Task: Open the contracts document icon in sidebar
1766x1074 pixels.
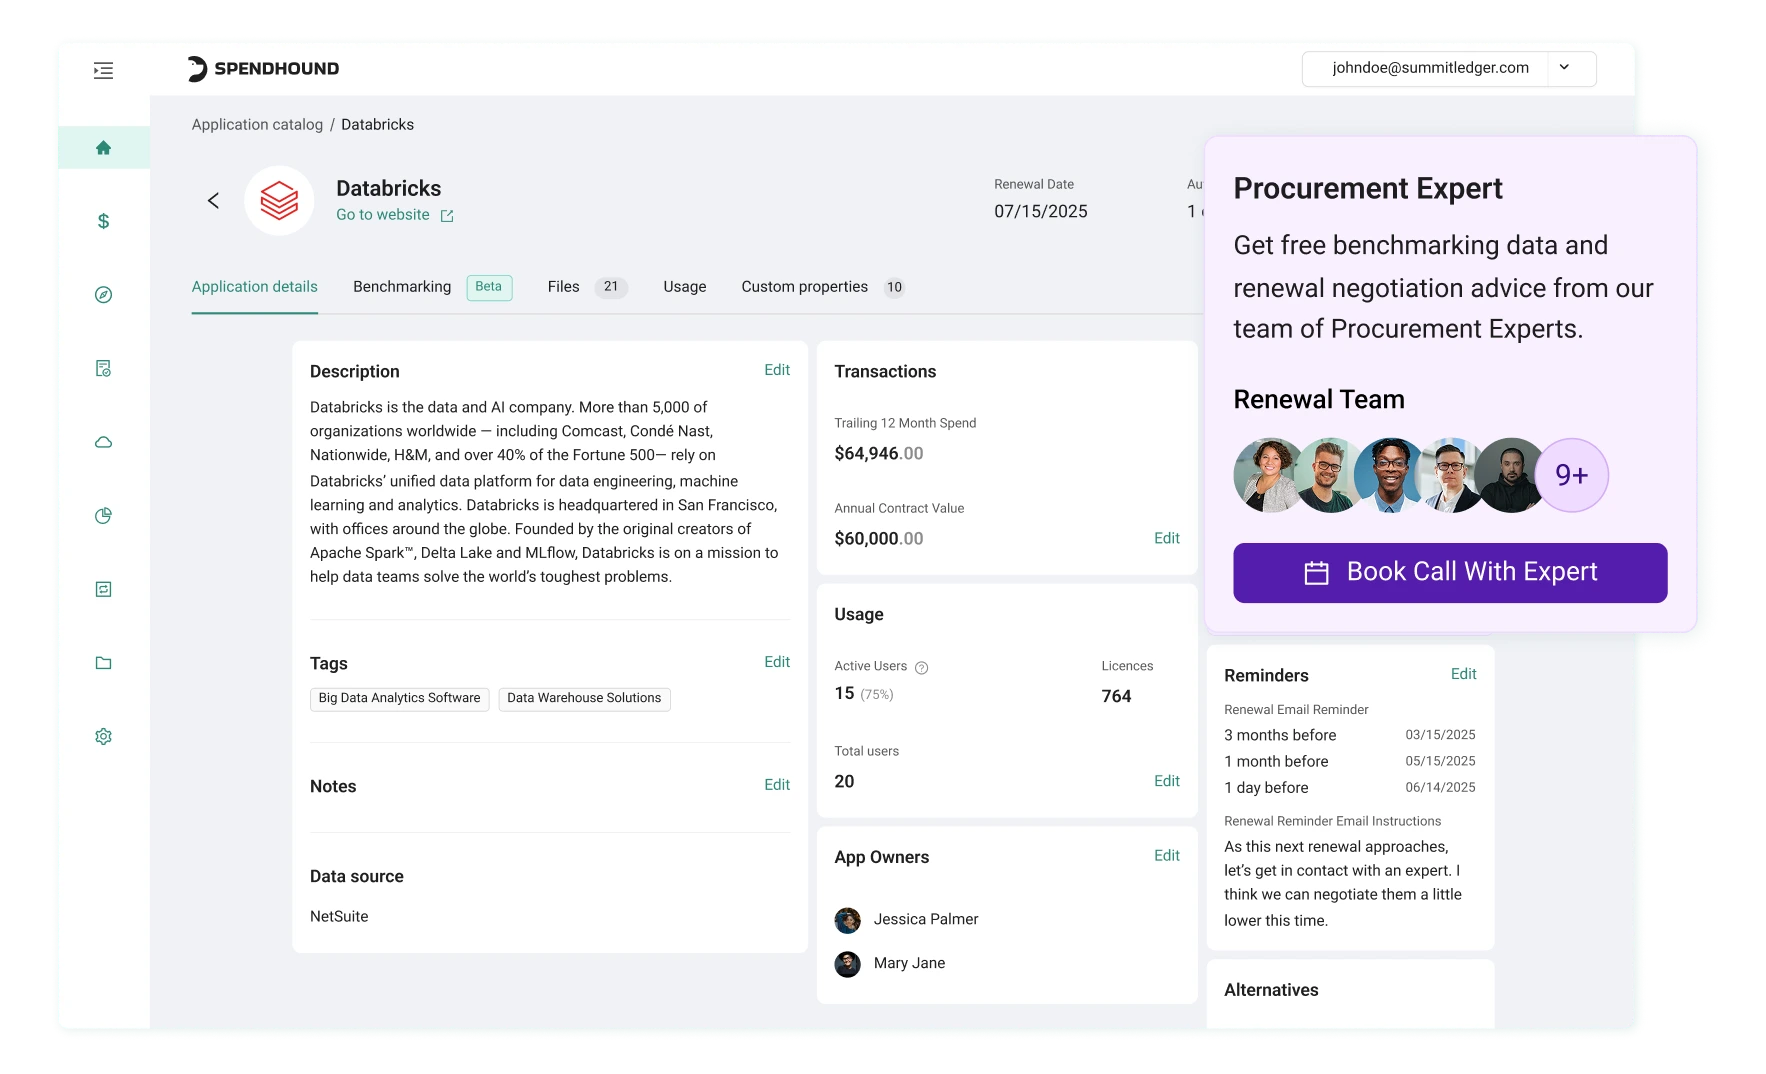Action: (x=103, y=368)
